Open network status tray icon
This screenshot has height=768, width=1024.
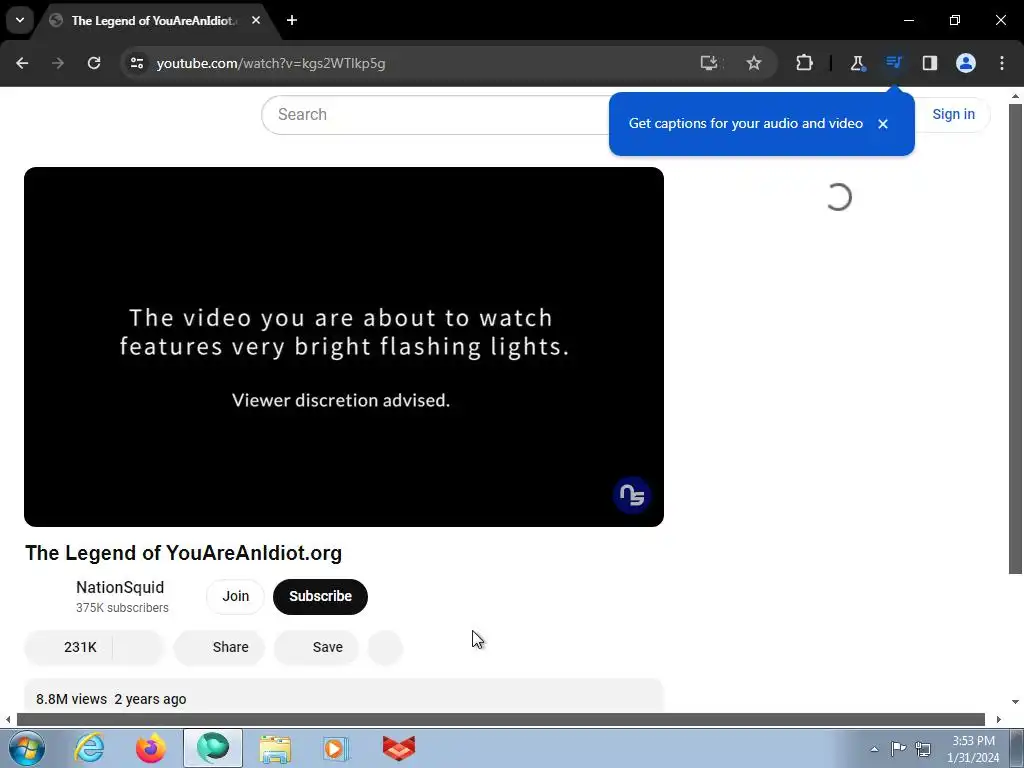coord(923,748)
